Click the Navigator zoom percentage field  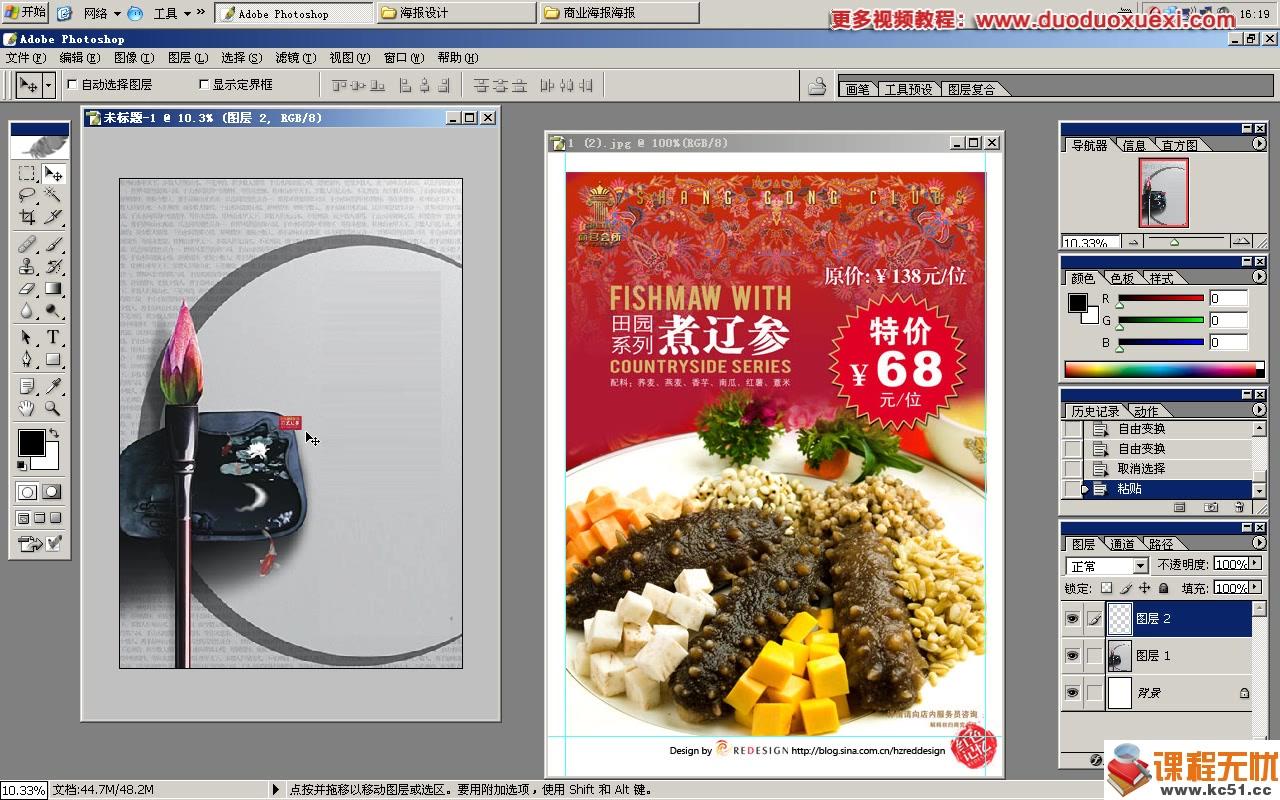coord(1089,243)
